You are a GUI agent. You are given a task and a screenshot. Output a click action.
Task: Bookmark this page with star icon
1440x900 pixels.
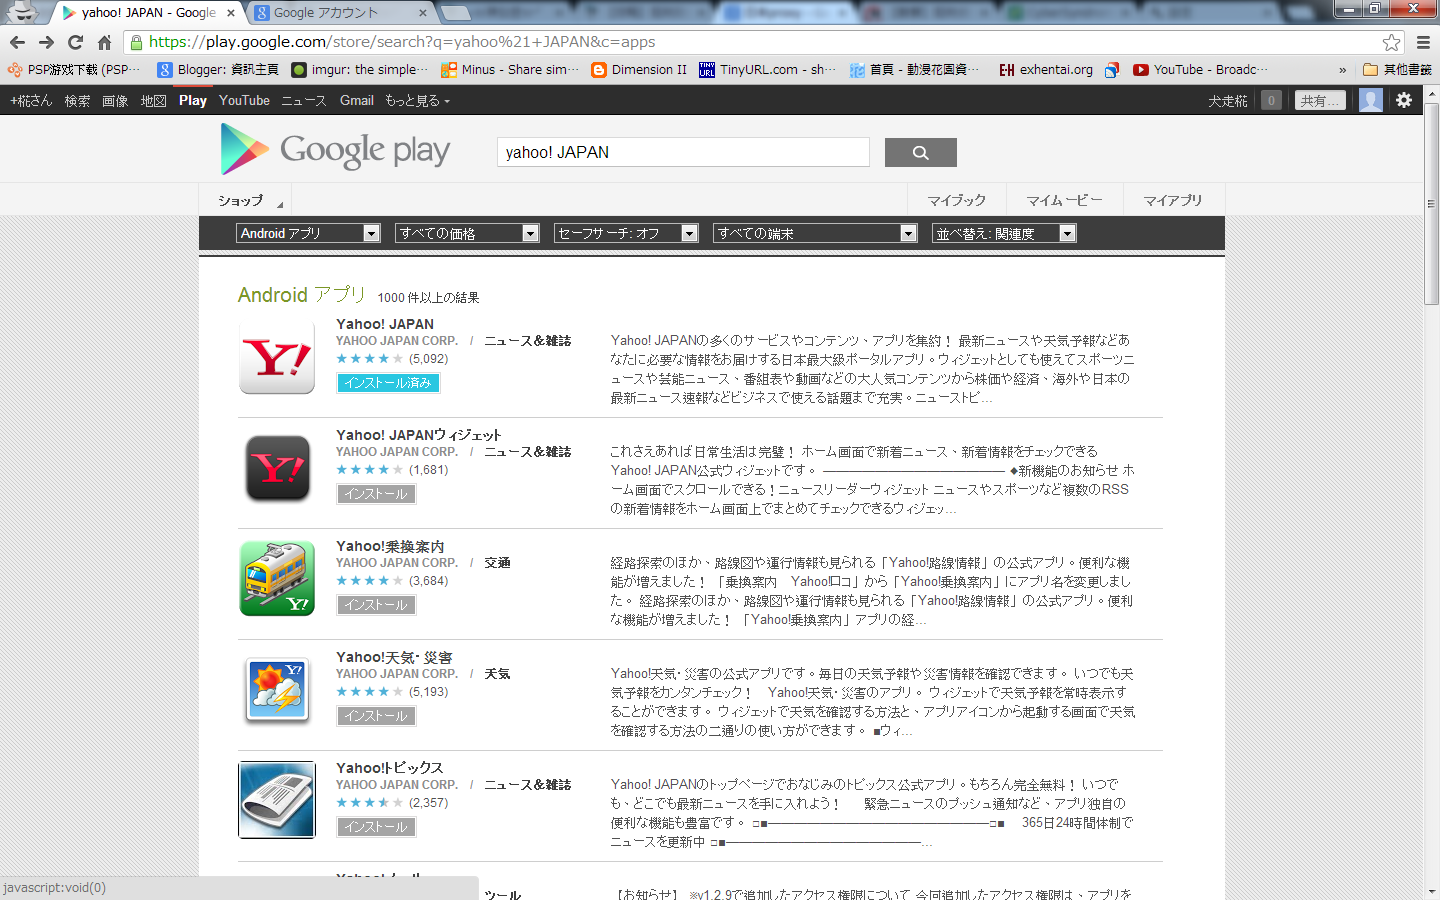pyautogui.click(x=1391, y=42)
